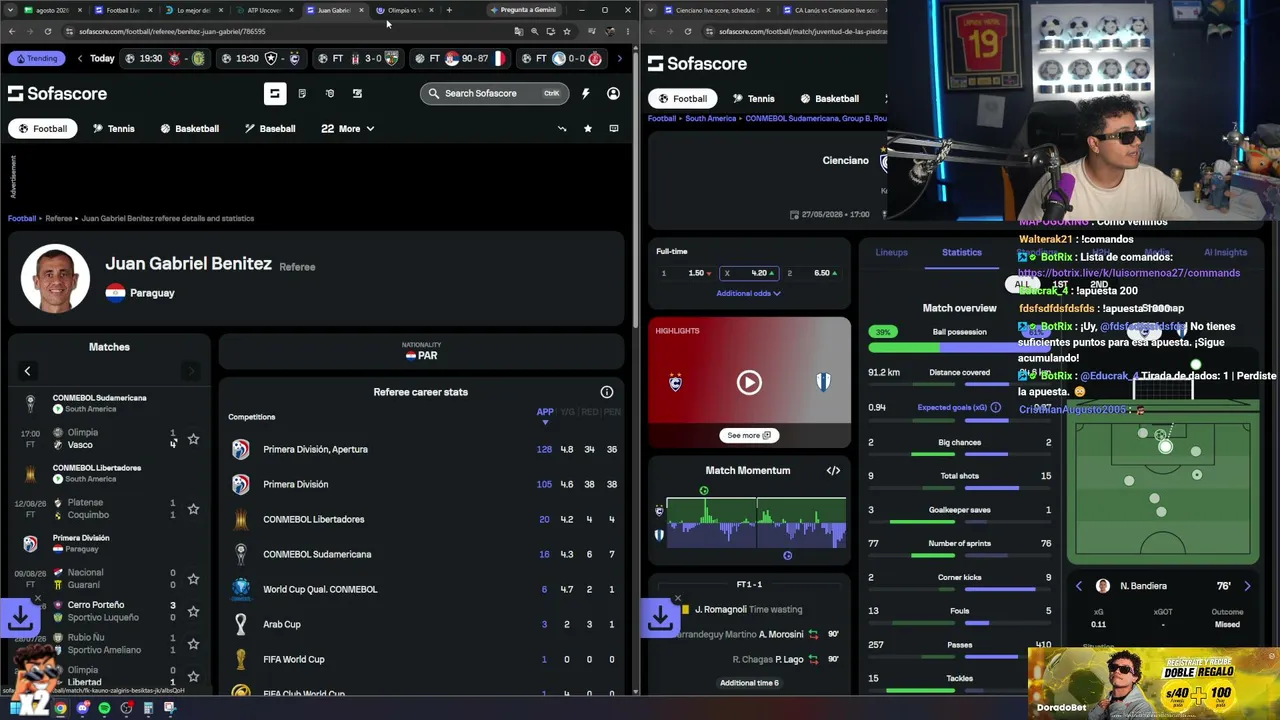Open the embed code icon next to Match Momentum

pyautogui.click(x=833, y=470)
